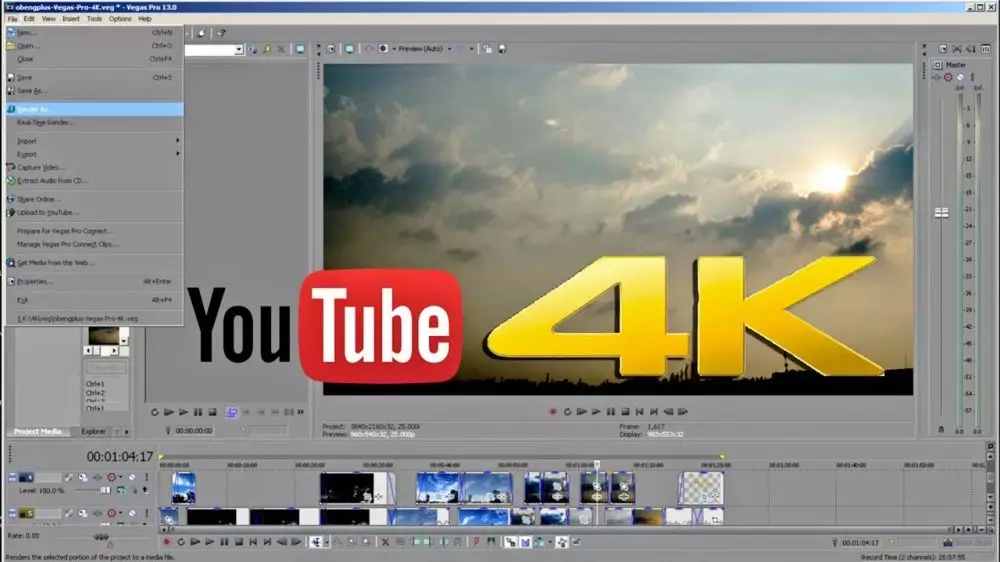Switch to Explorer tab
This screenshot has height=562, width=1000.
pos(93,432)
